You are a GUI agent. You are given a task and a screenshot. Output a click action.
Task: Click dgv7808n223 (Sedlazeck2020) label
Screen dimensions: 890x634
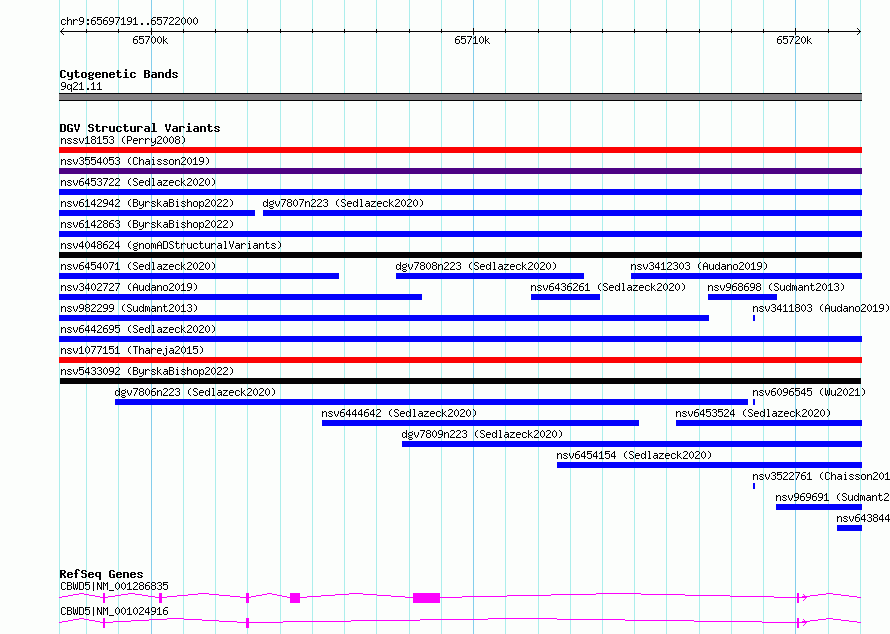point(476,266)
